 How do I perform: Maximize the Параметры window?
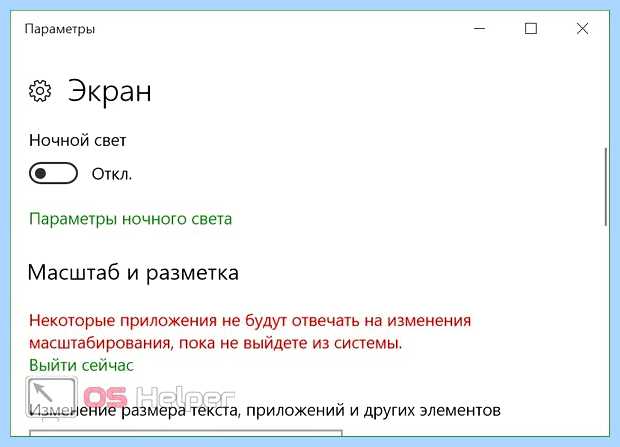tap(531, 28)
